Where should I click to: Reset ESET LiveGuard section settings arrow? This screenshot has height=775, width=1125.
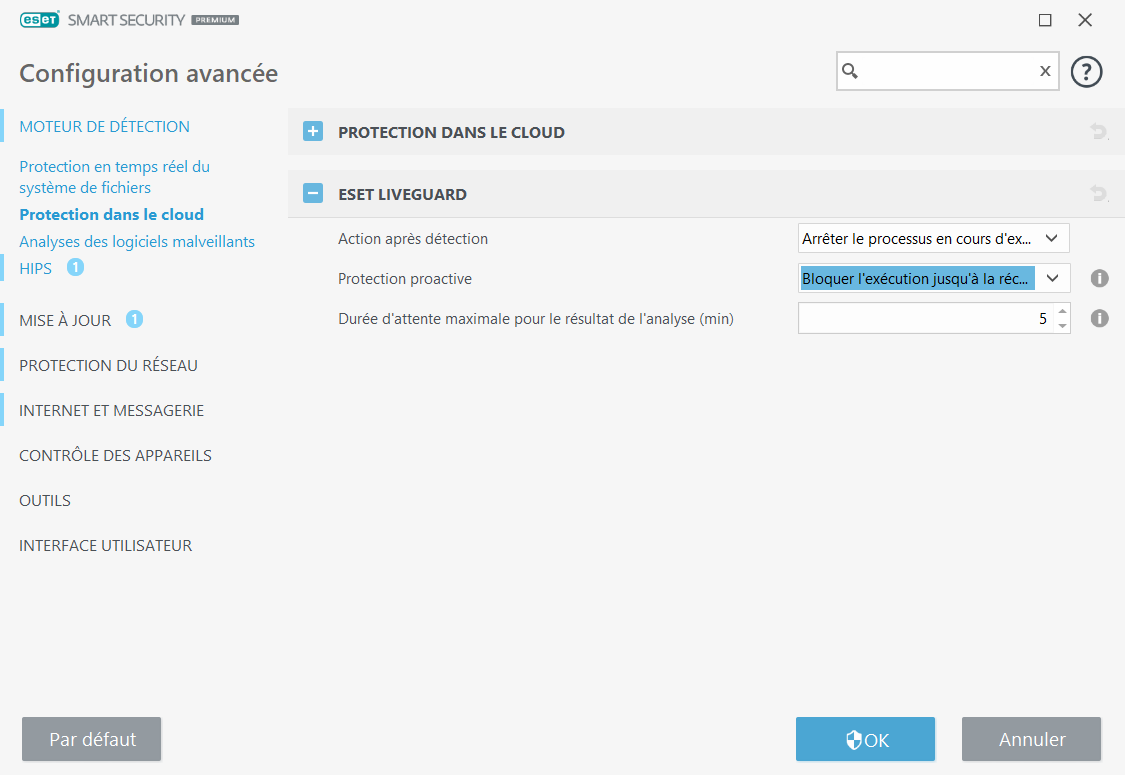pyautogui.click(x=1098, y=194)
